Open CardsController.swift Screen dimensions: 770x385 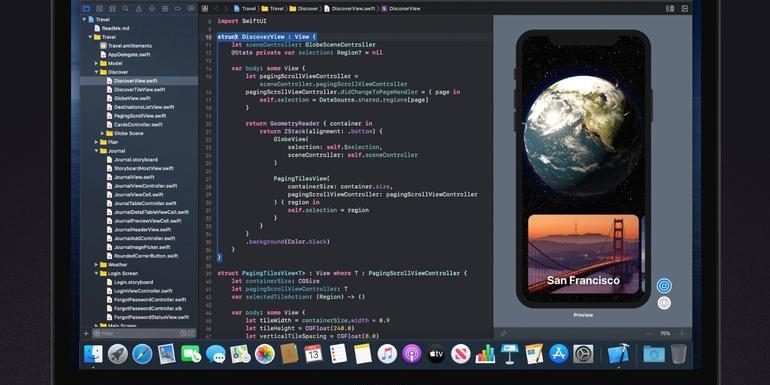tap(134, 125)
